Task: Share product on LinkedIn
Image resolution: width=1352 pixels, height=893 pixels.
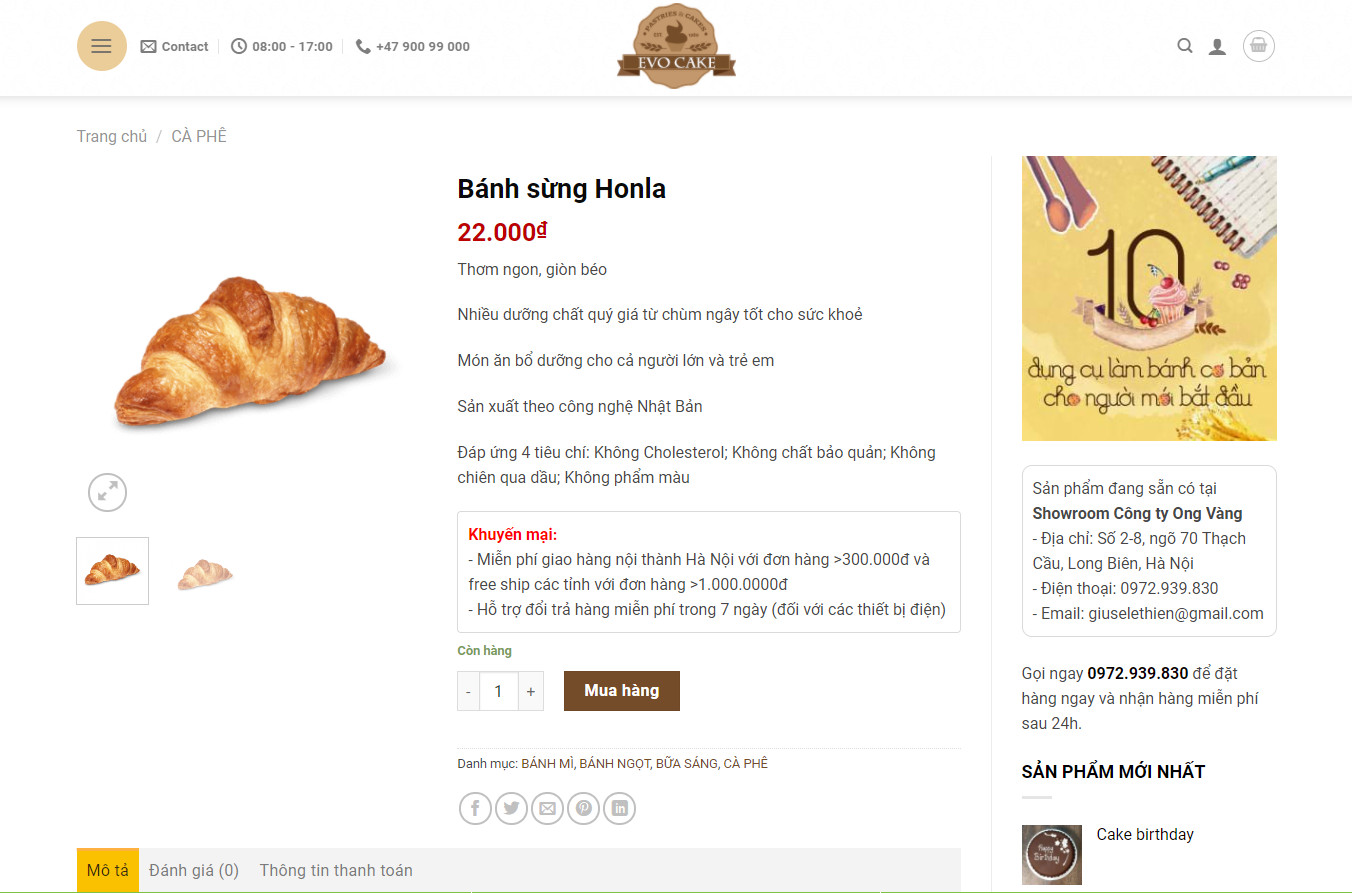Action: point(619,808)
